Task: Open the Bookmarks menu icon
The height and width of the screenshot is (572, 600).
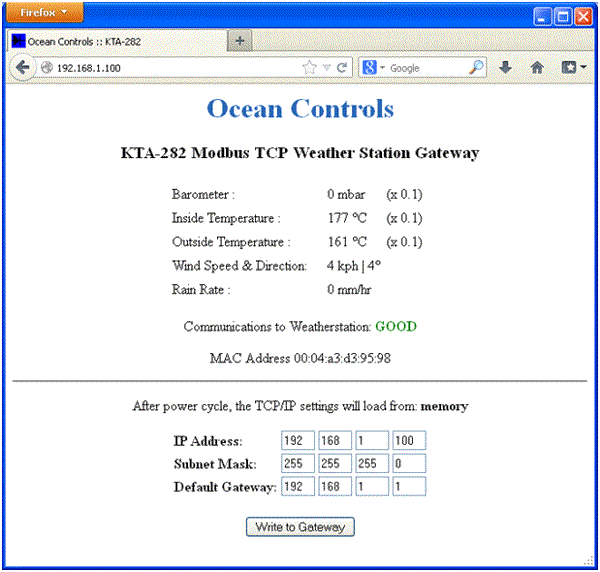Action: 573,68
